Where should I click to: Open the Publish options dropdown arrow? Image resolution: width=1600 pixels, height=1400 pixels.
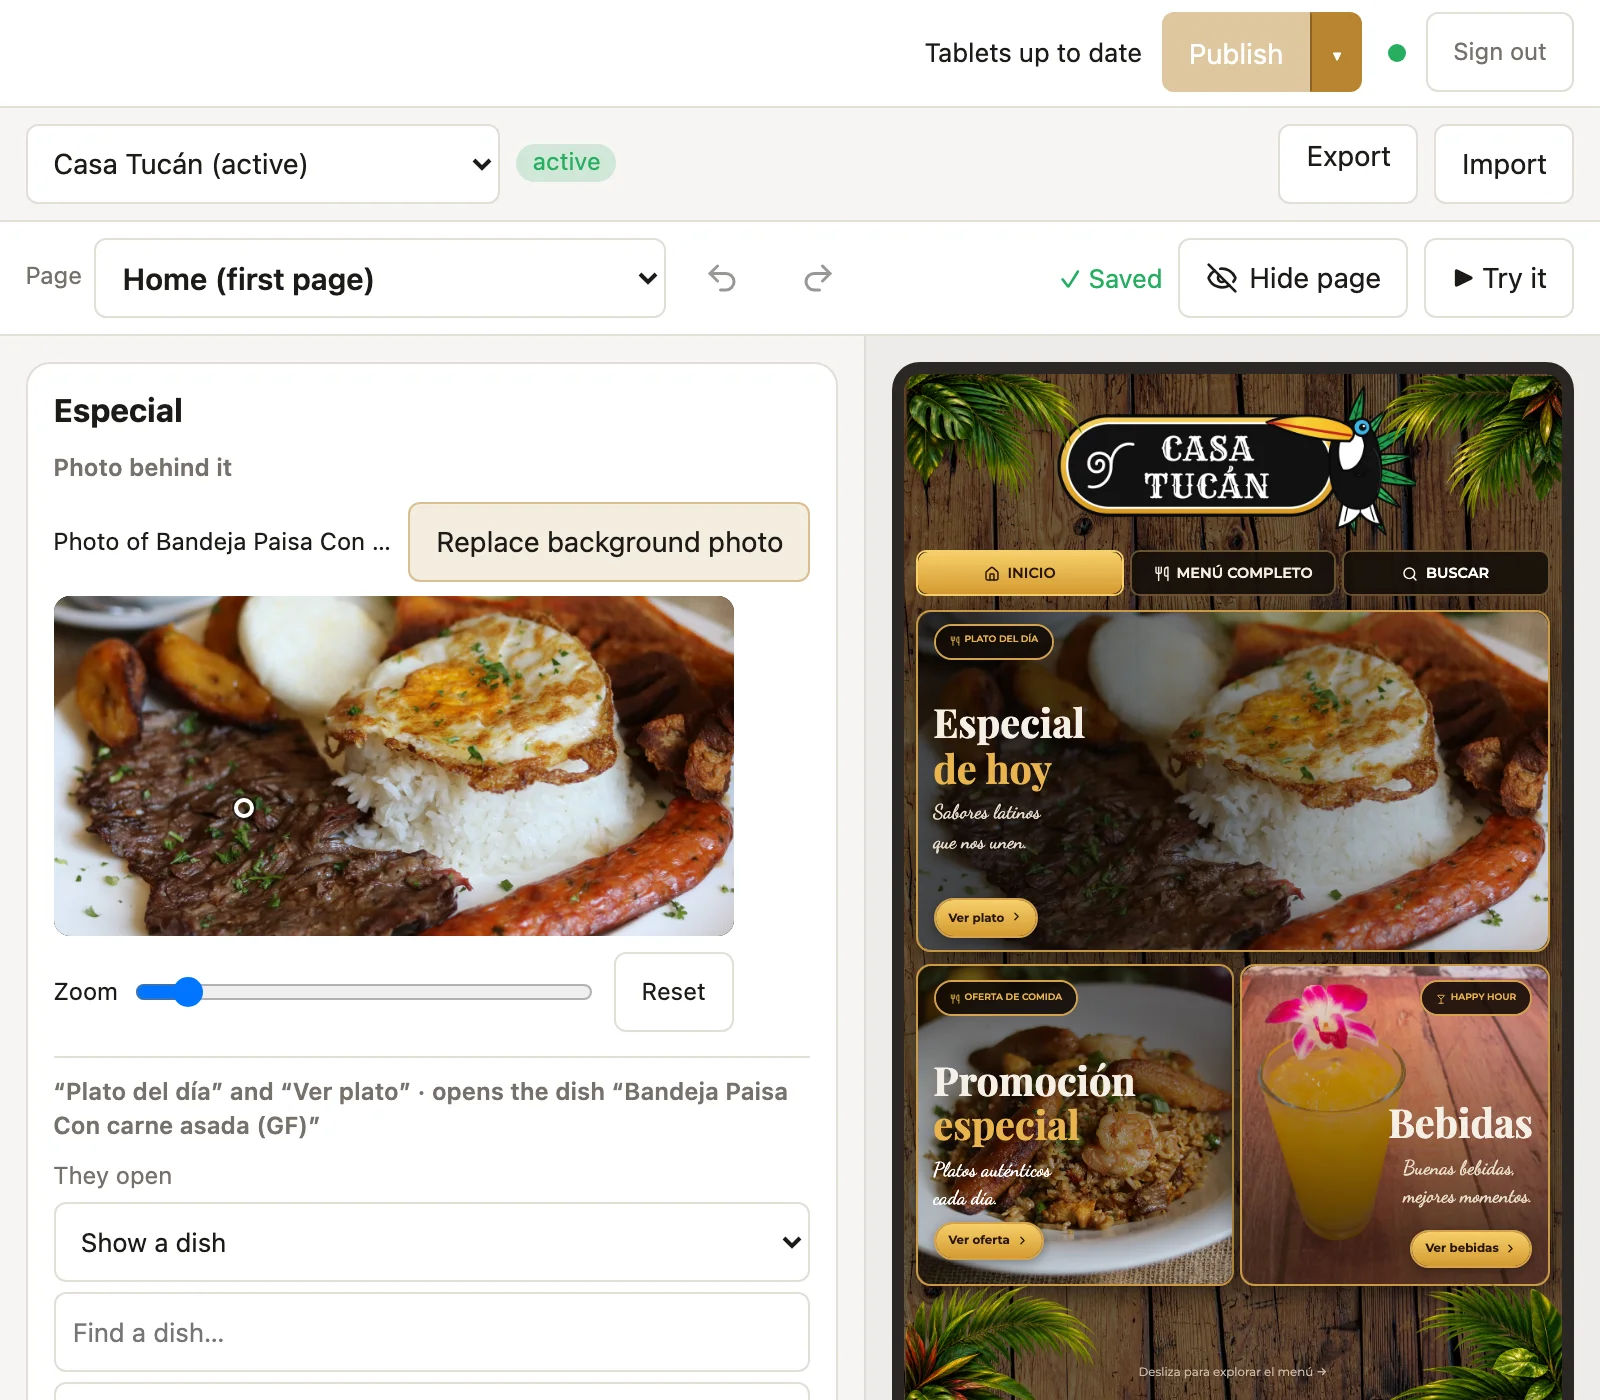pyautogui.click(x=1337, y=53)
